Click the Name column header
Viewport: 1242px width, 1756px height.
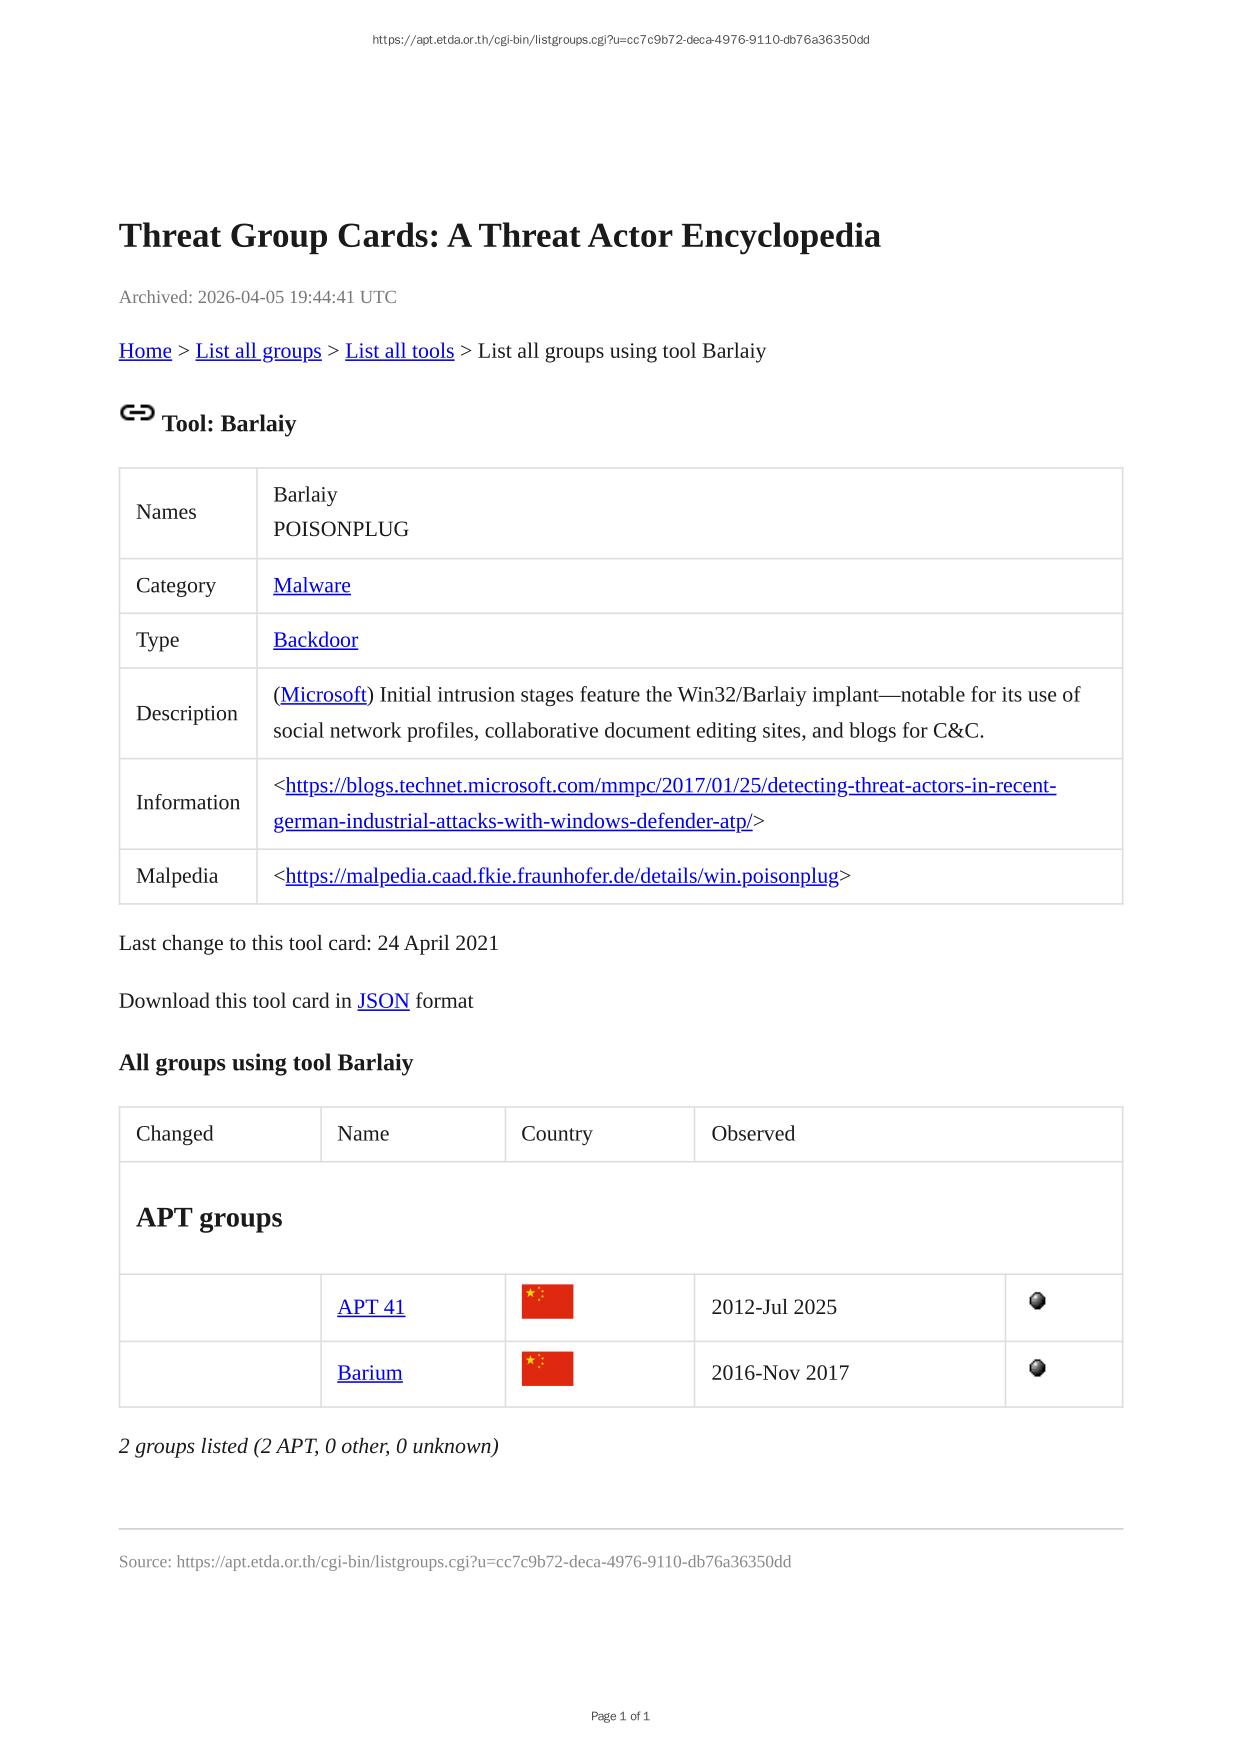tap(363, 1134)
